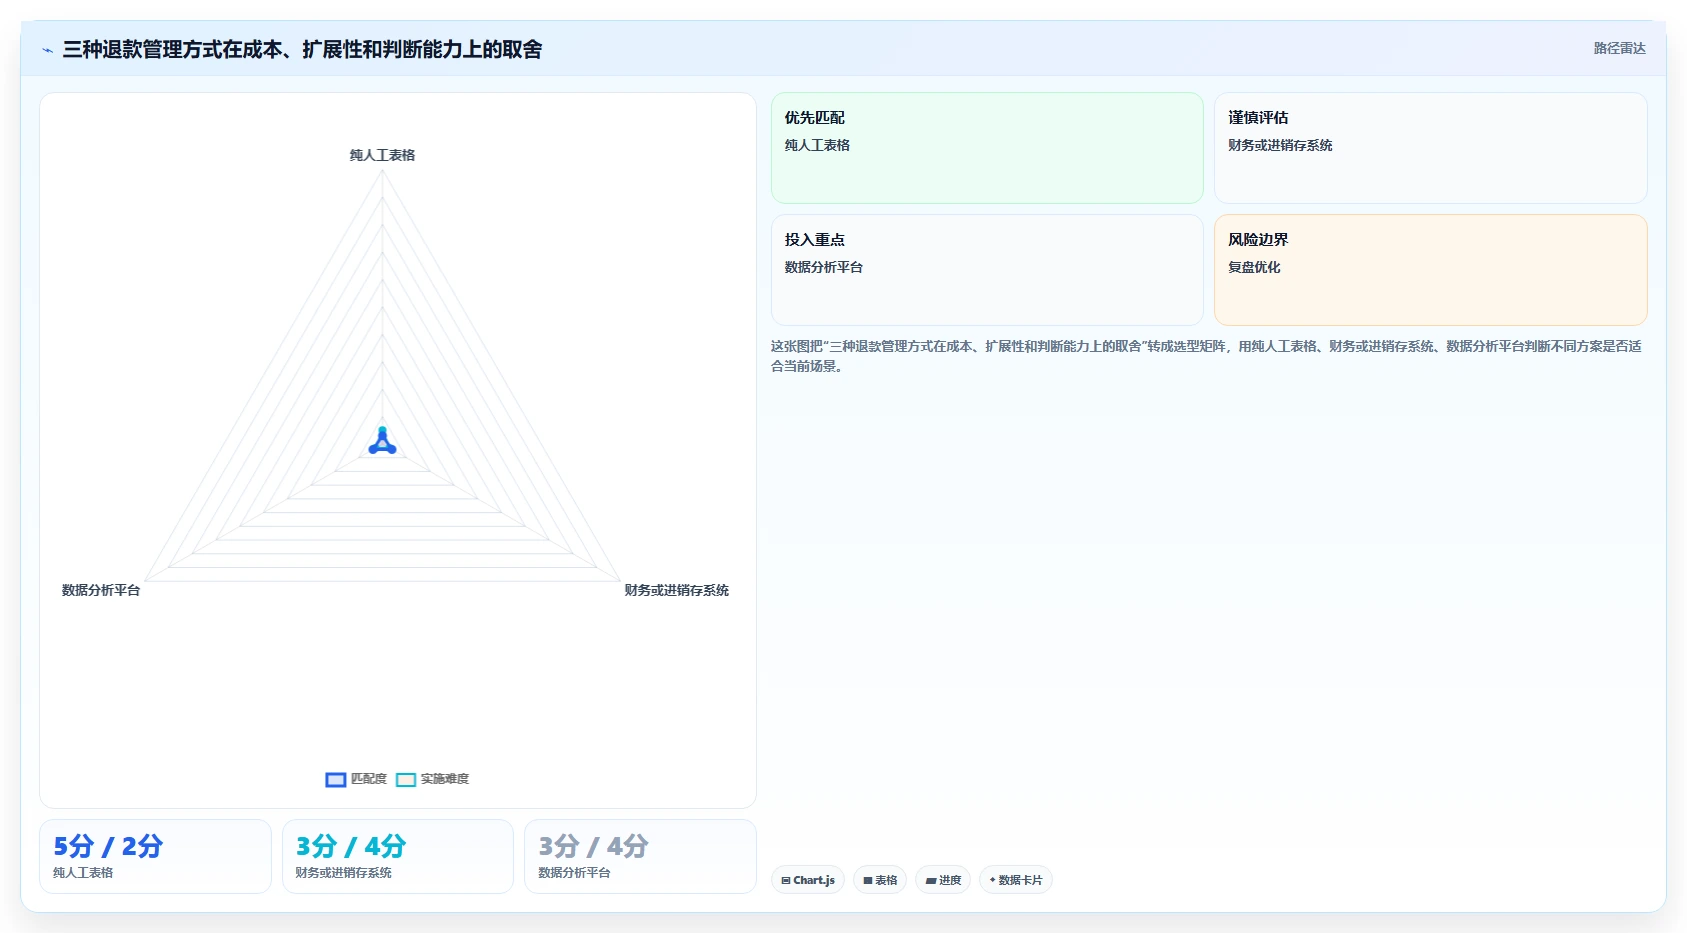Click the 数据分析平台 radar axis label
The width and height of the screenshot is (1687, 933).
(101, 590)
